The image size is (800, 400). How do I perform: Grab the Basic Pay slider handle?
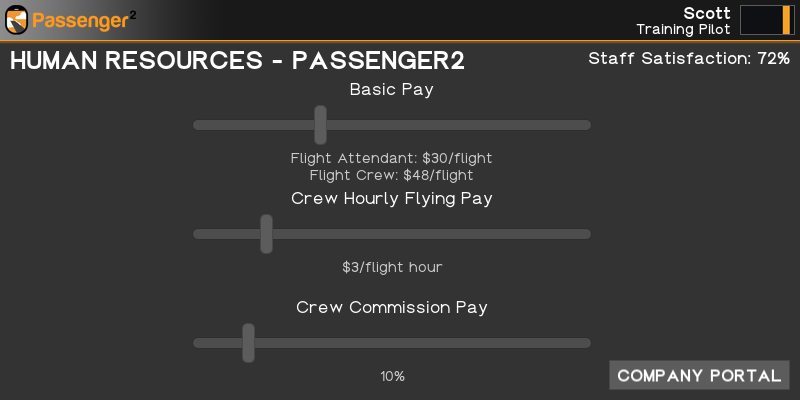320,125
